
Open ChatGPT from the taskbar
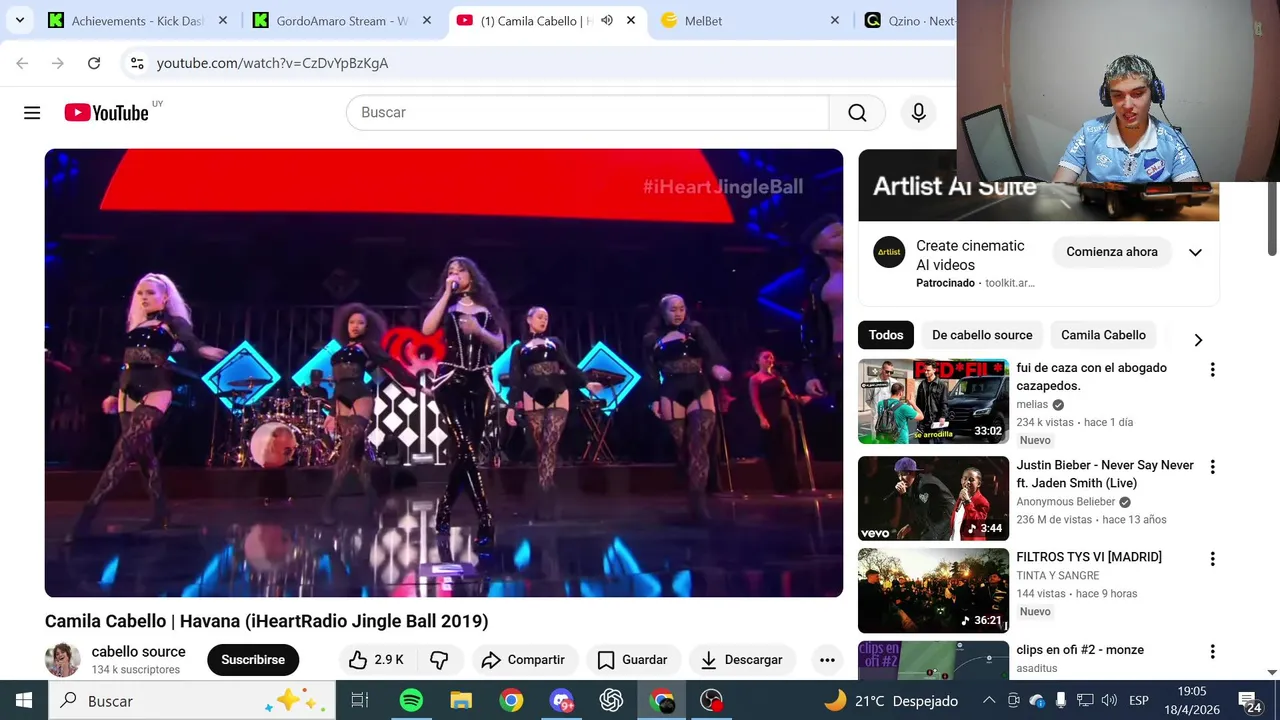611,700
